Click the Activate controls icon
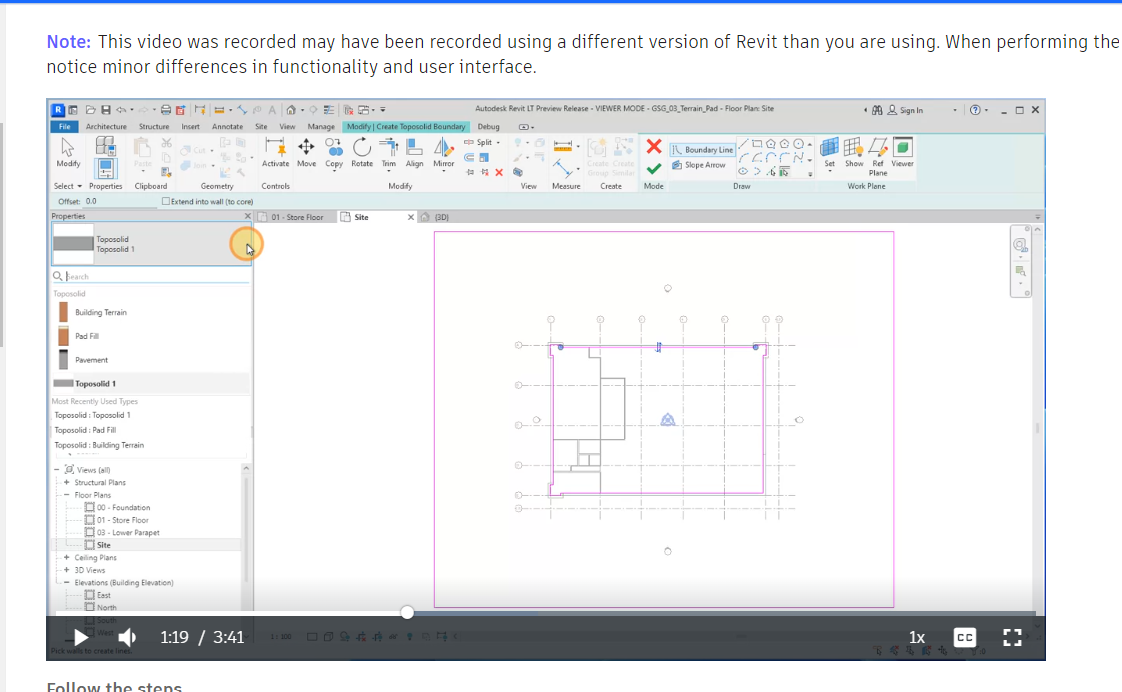The height and width of the screenshot is (692, 1122). pos(275,150)
